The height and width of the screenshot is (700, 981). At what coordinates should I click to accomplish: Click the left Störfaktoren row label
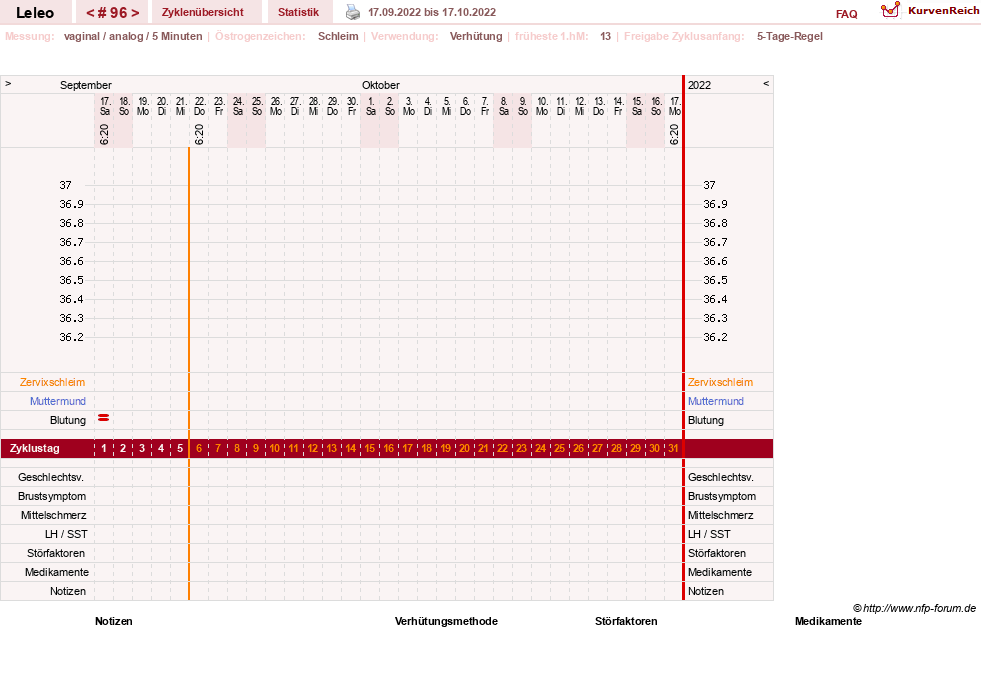pyautogui.click(x=56, y=553)
